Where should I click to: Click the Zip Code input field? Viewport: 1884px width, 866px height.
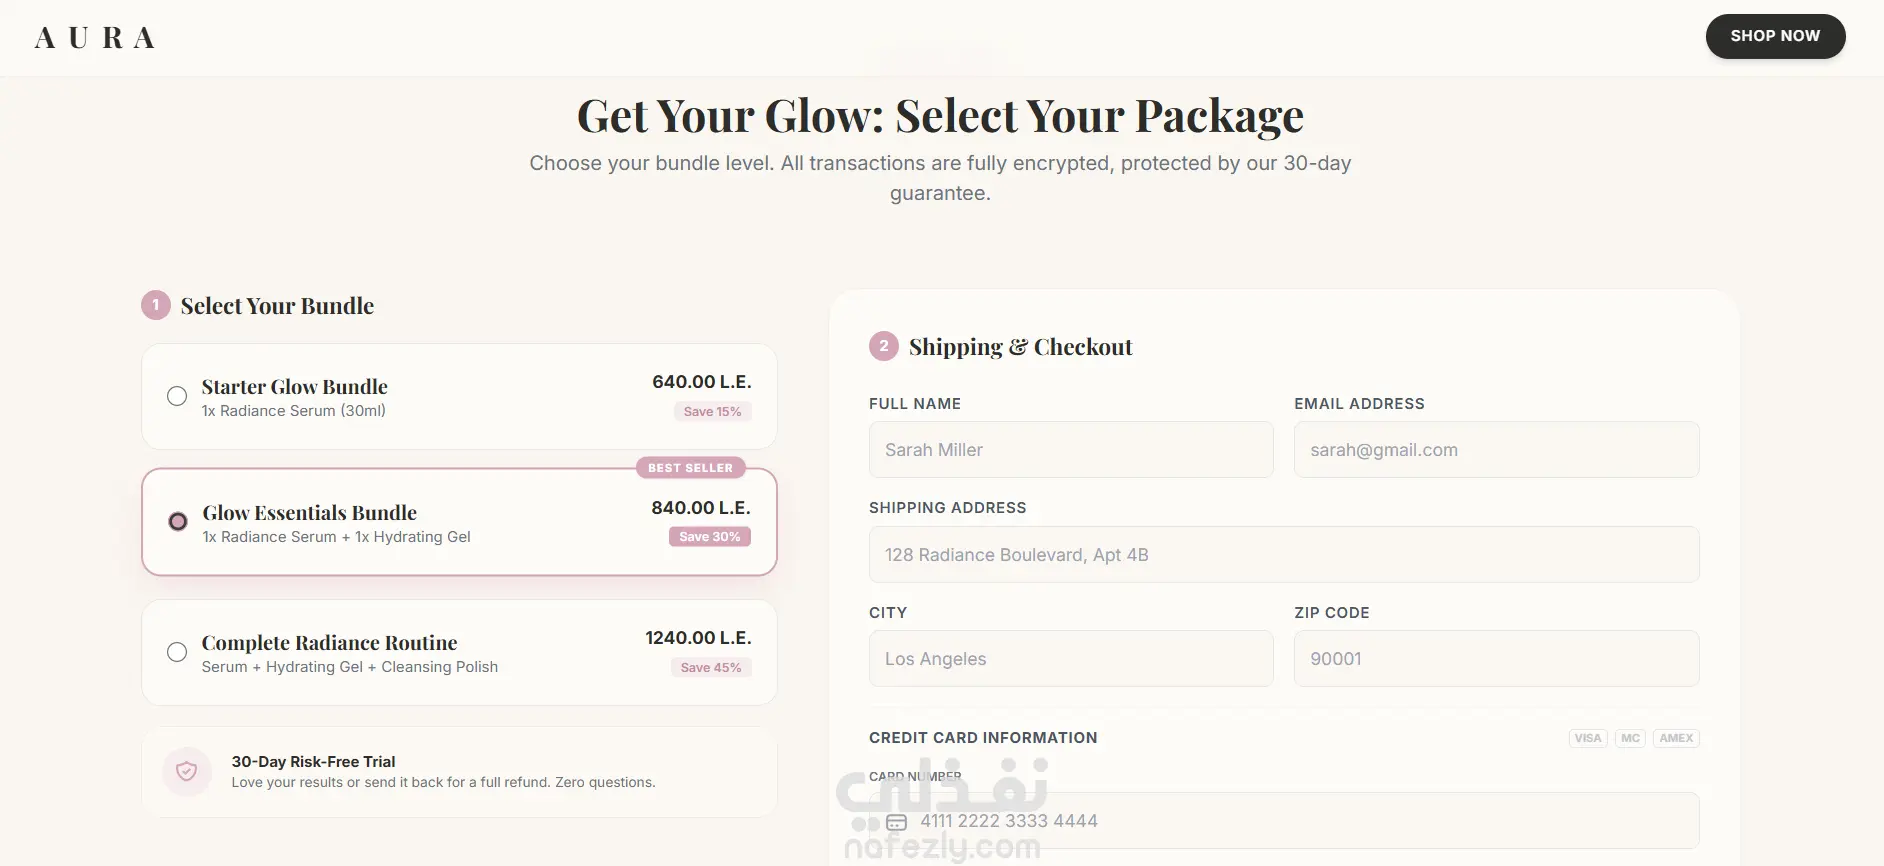pos(1496,659)
